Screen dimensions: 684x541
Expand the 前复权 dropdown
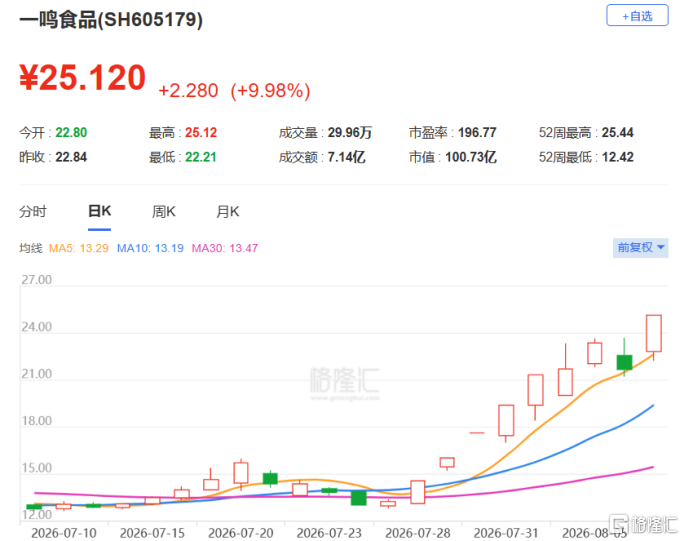(x=640, y=247)
